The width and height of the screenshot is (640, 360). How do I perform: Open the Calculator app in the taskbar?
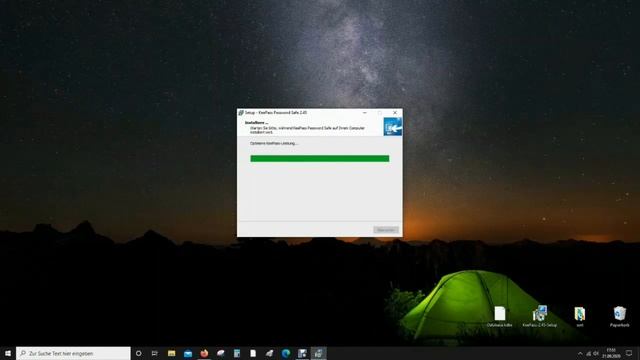237,353
